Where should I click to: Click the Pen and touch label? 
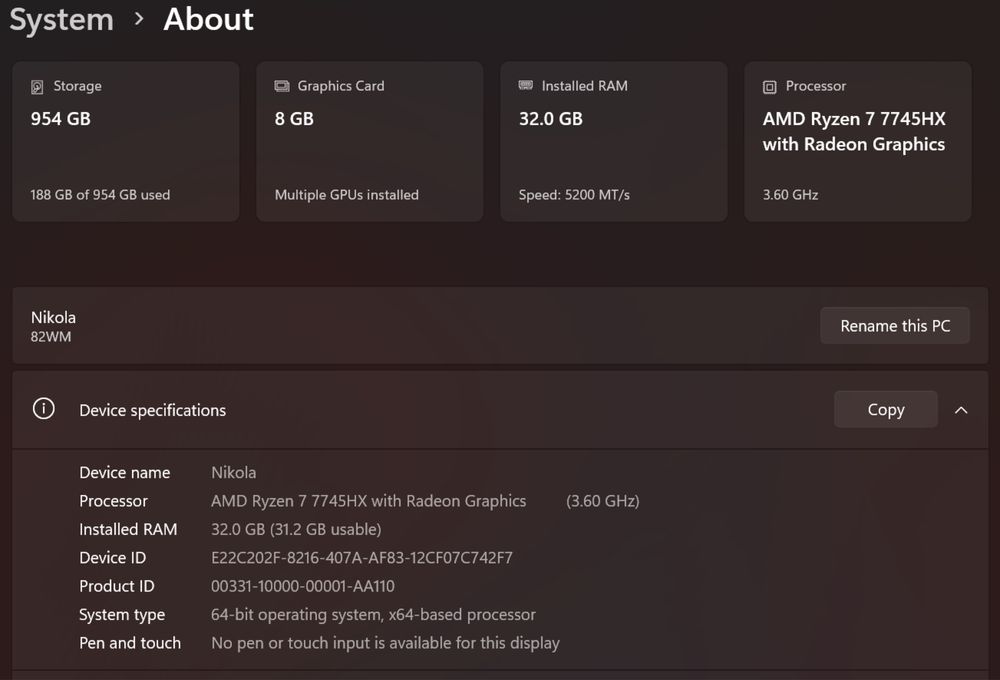click(130, 643)
